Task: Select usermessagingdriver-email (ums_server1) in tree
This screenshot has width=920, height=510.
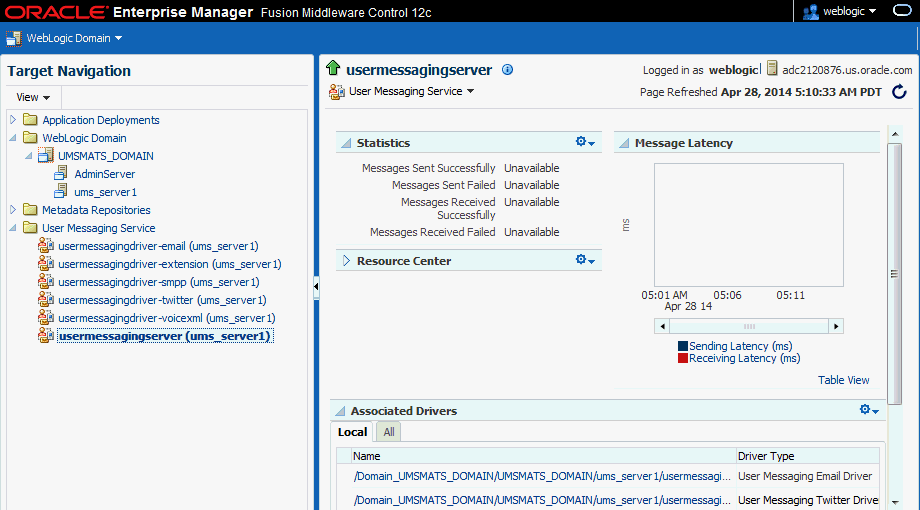Action: 158,246
